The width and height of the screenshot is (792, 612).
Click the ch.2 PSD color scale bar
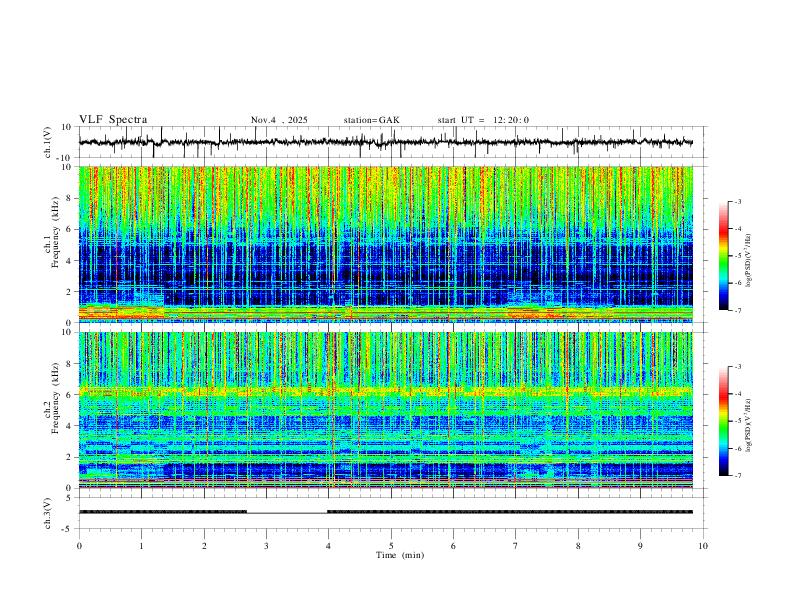723,421
